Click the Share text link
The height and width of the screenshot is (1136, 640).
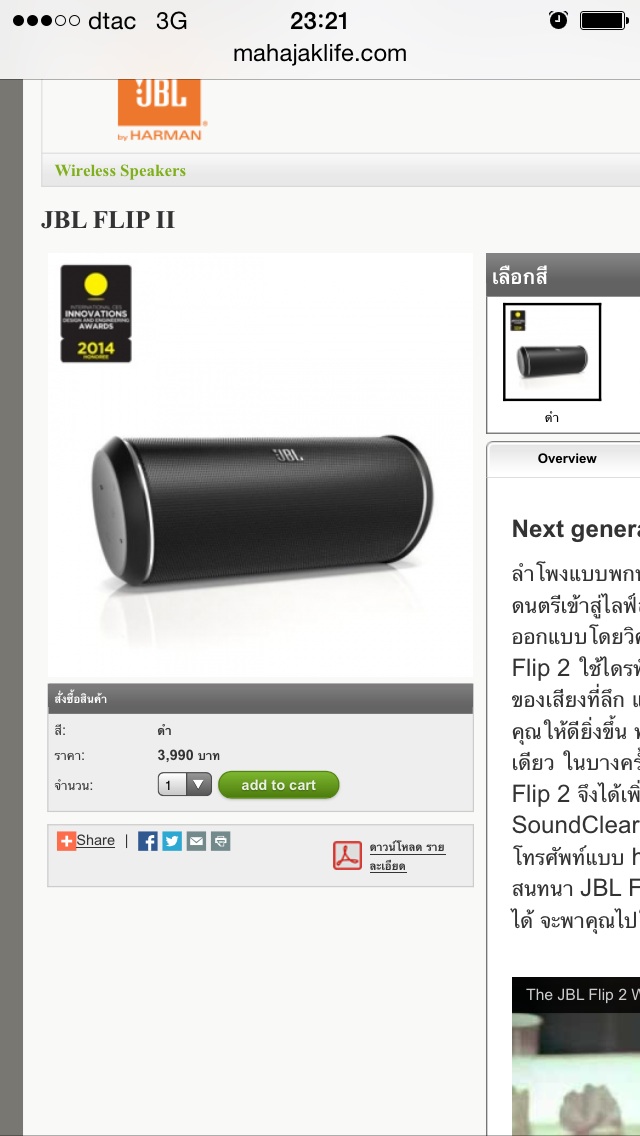click(96, 840)
